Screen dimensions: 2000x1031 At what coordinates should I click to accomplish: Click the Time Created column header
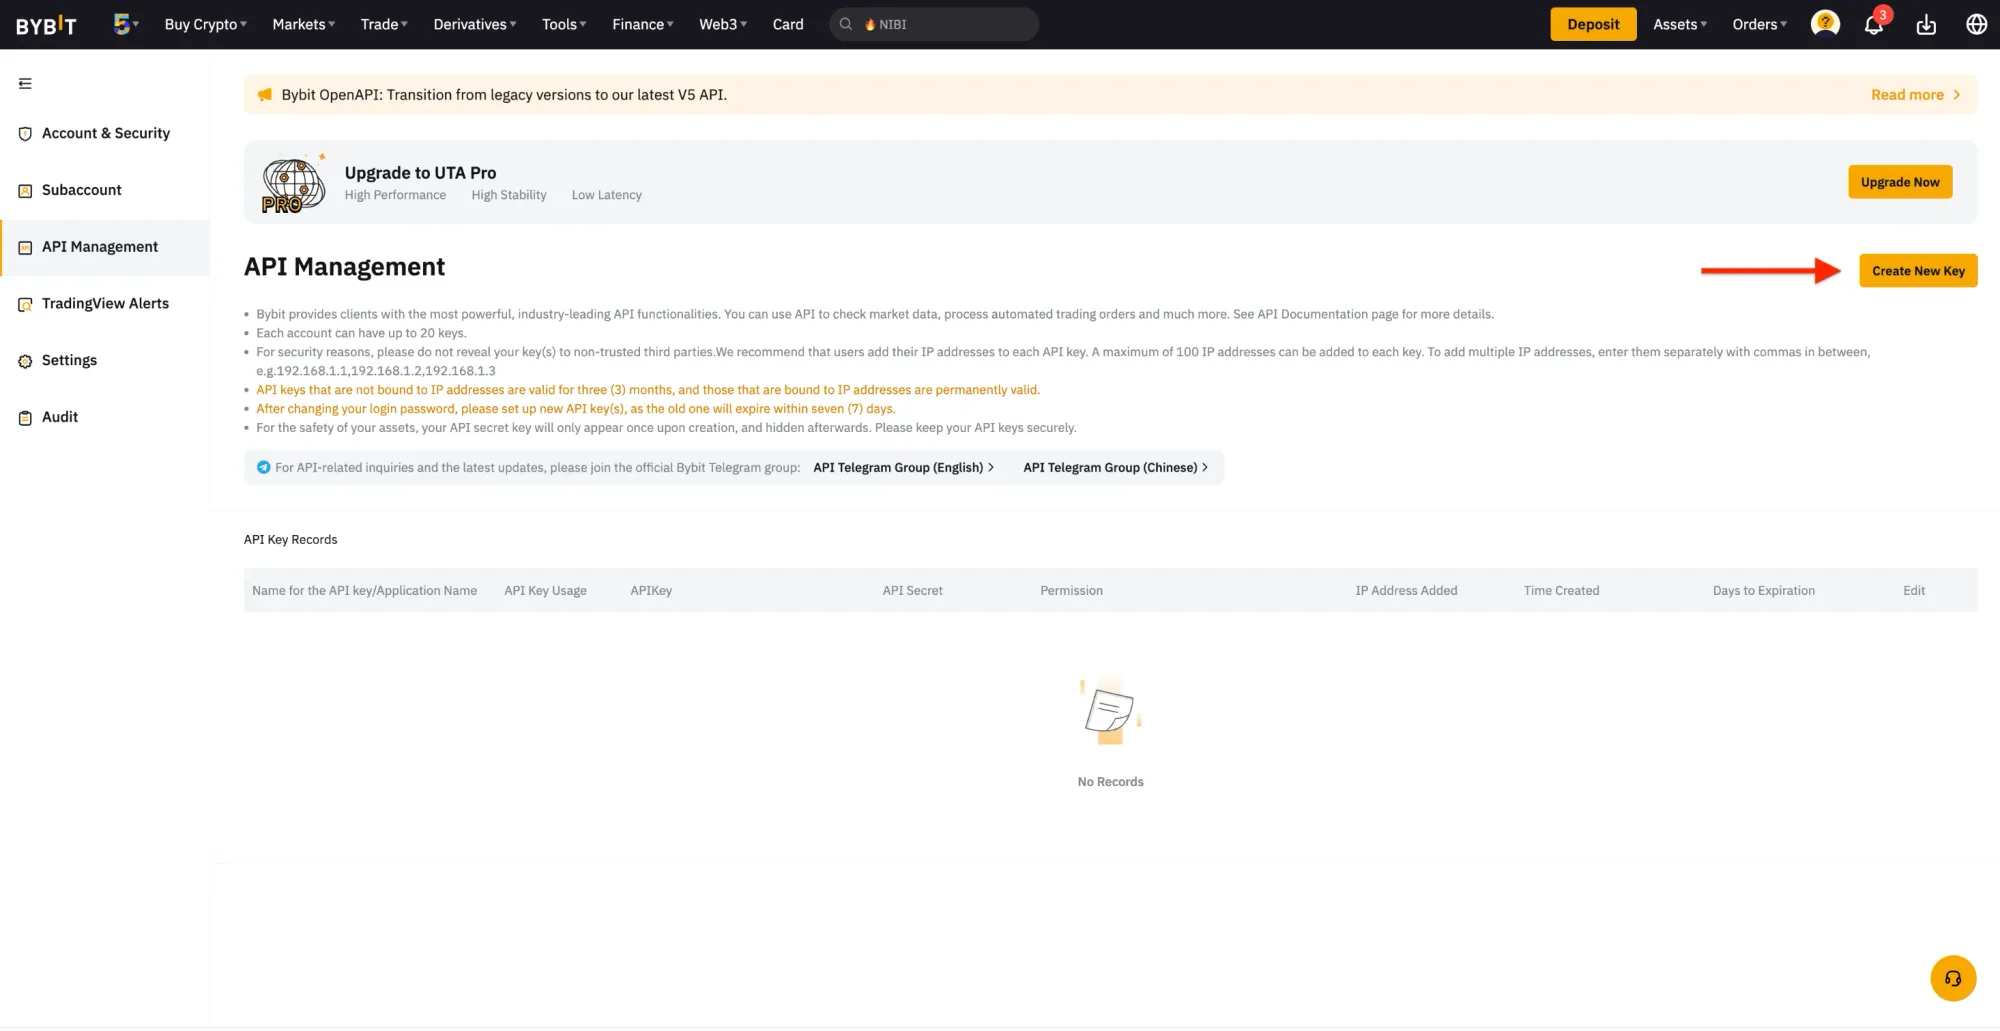click(x=1561, y=591)
